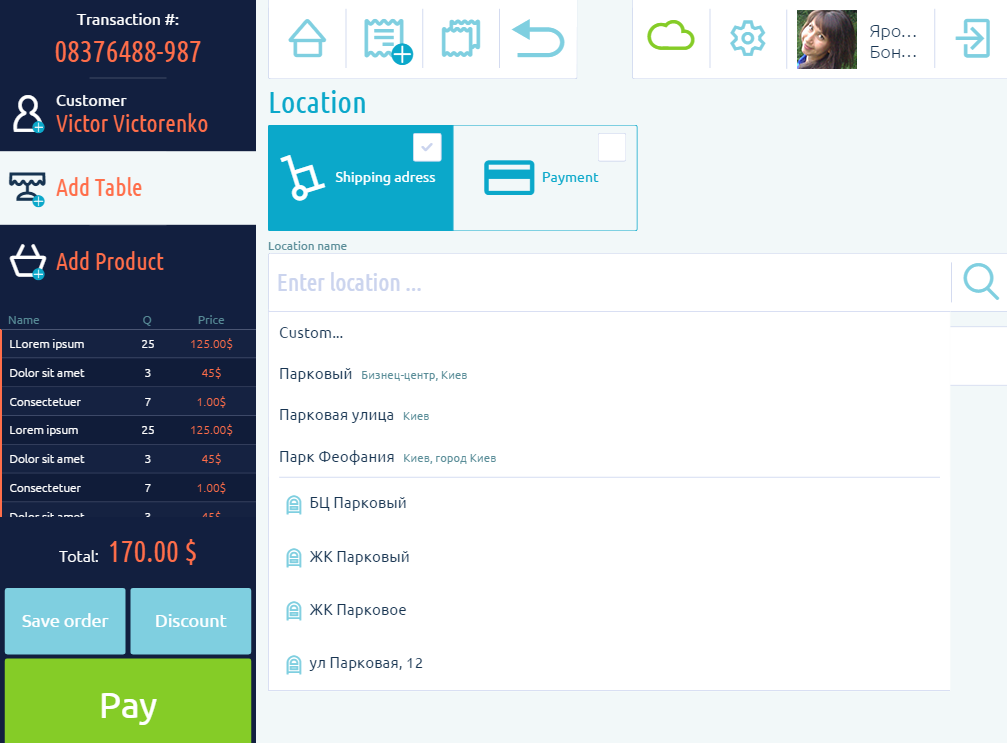Screen dimensions: 1007x743
Task: Choose 'Custom...' from location suggestions
Action: 311,333
